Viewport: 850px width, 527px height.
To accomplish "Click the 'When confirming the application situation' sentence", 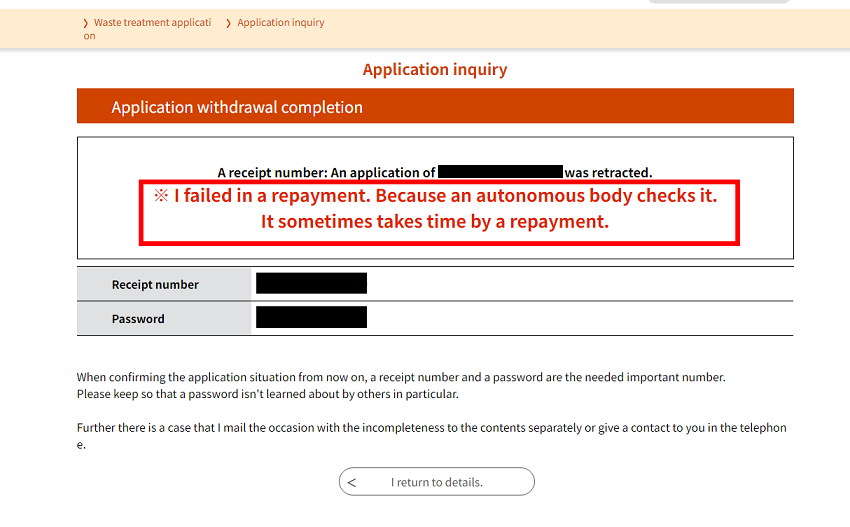I will [401, 377].
